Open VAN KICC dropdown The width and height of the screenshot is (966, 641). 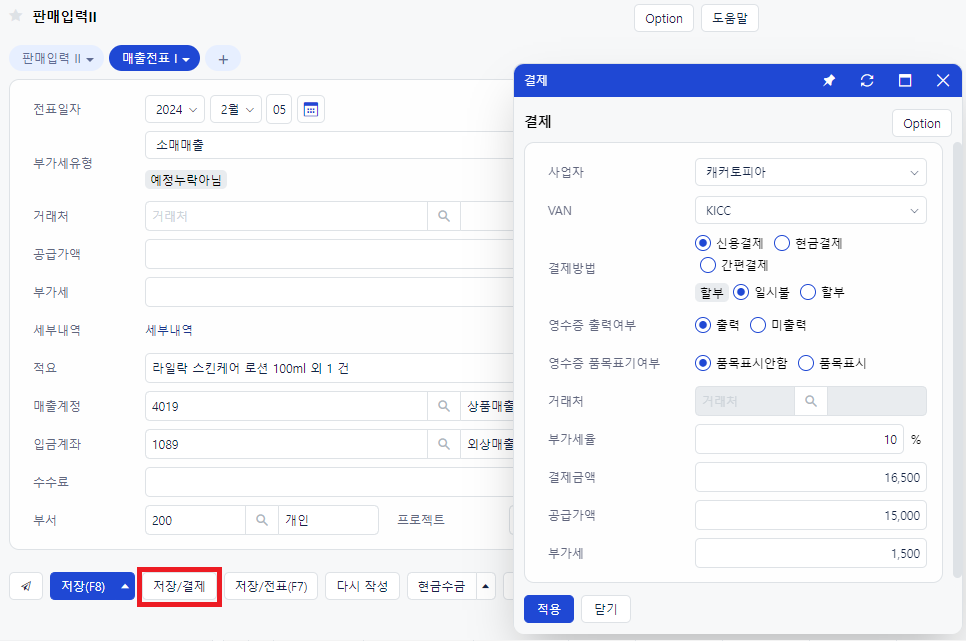click(811, 211)
